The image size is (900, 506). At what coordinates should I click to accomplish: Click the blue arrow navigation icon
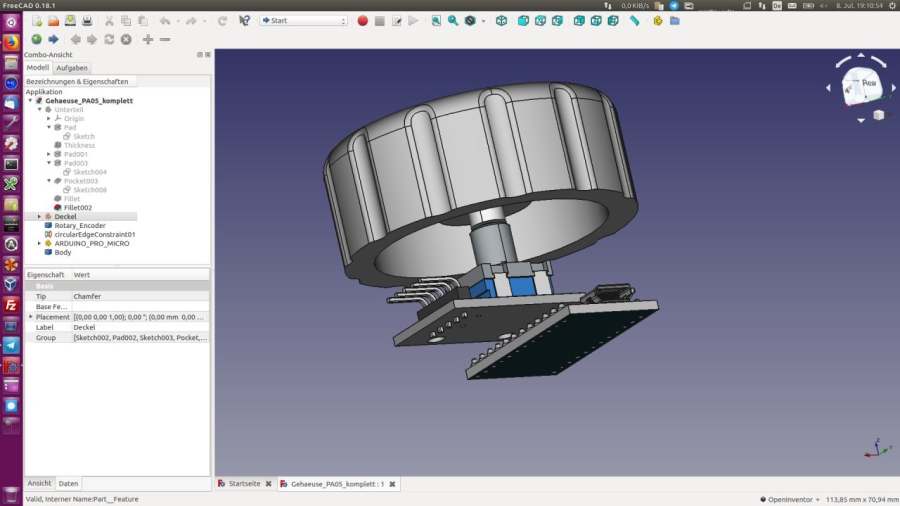[x=53, y=39]
